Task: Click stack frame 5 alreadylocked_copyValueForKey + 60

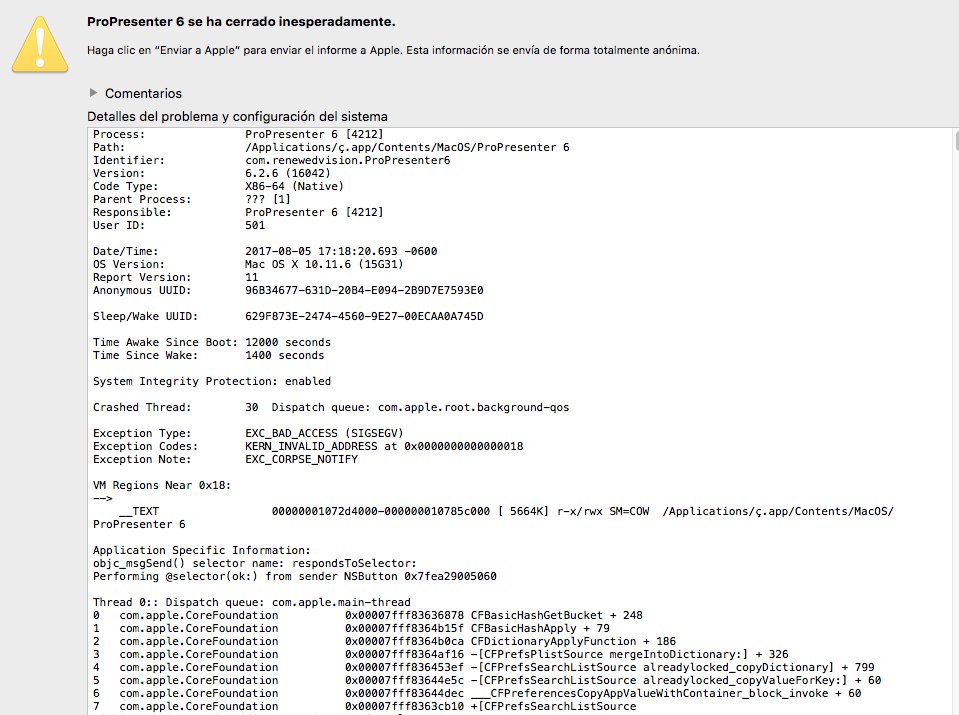Action: click(487, 680)
